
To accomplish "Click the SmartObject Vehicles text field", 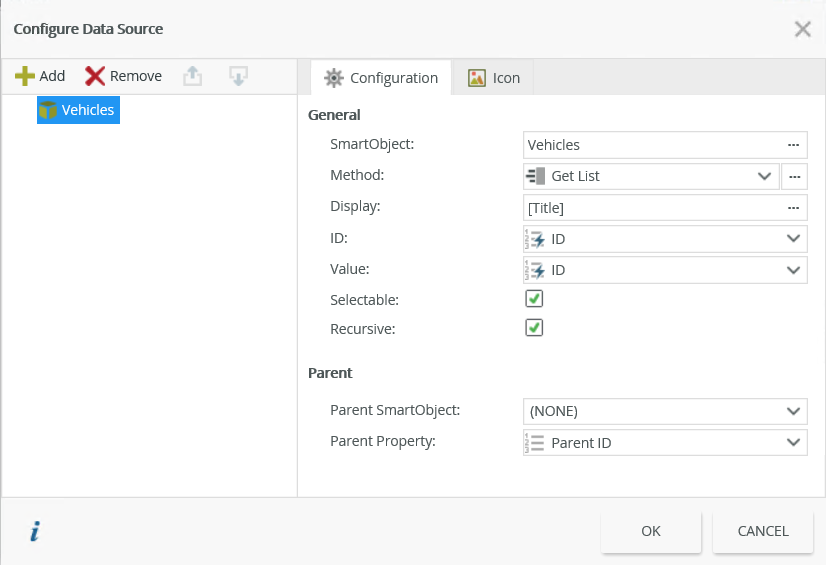I will (x=650, y=145).
